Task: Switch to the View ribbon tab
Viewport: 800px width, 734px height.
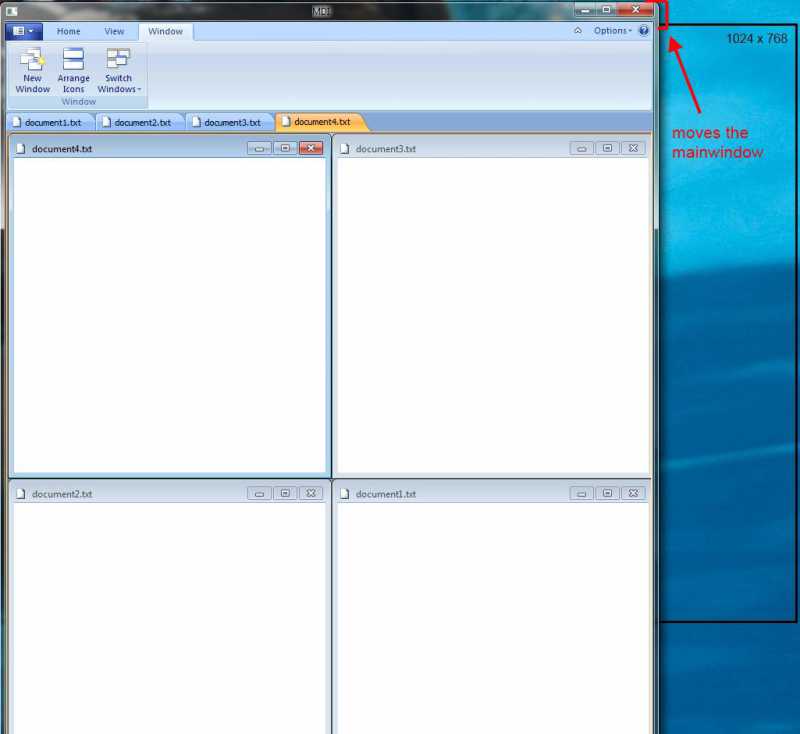Action: coord(114,31)
